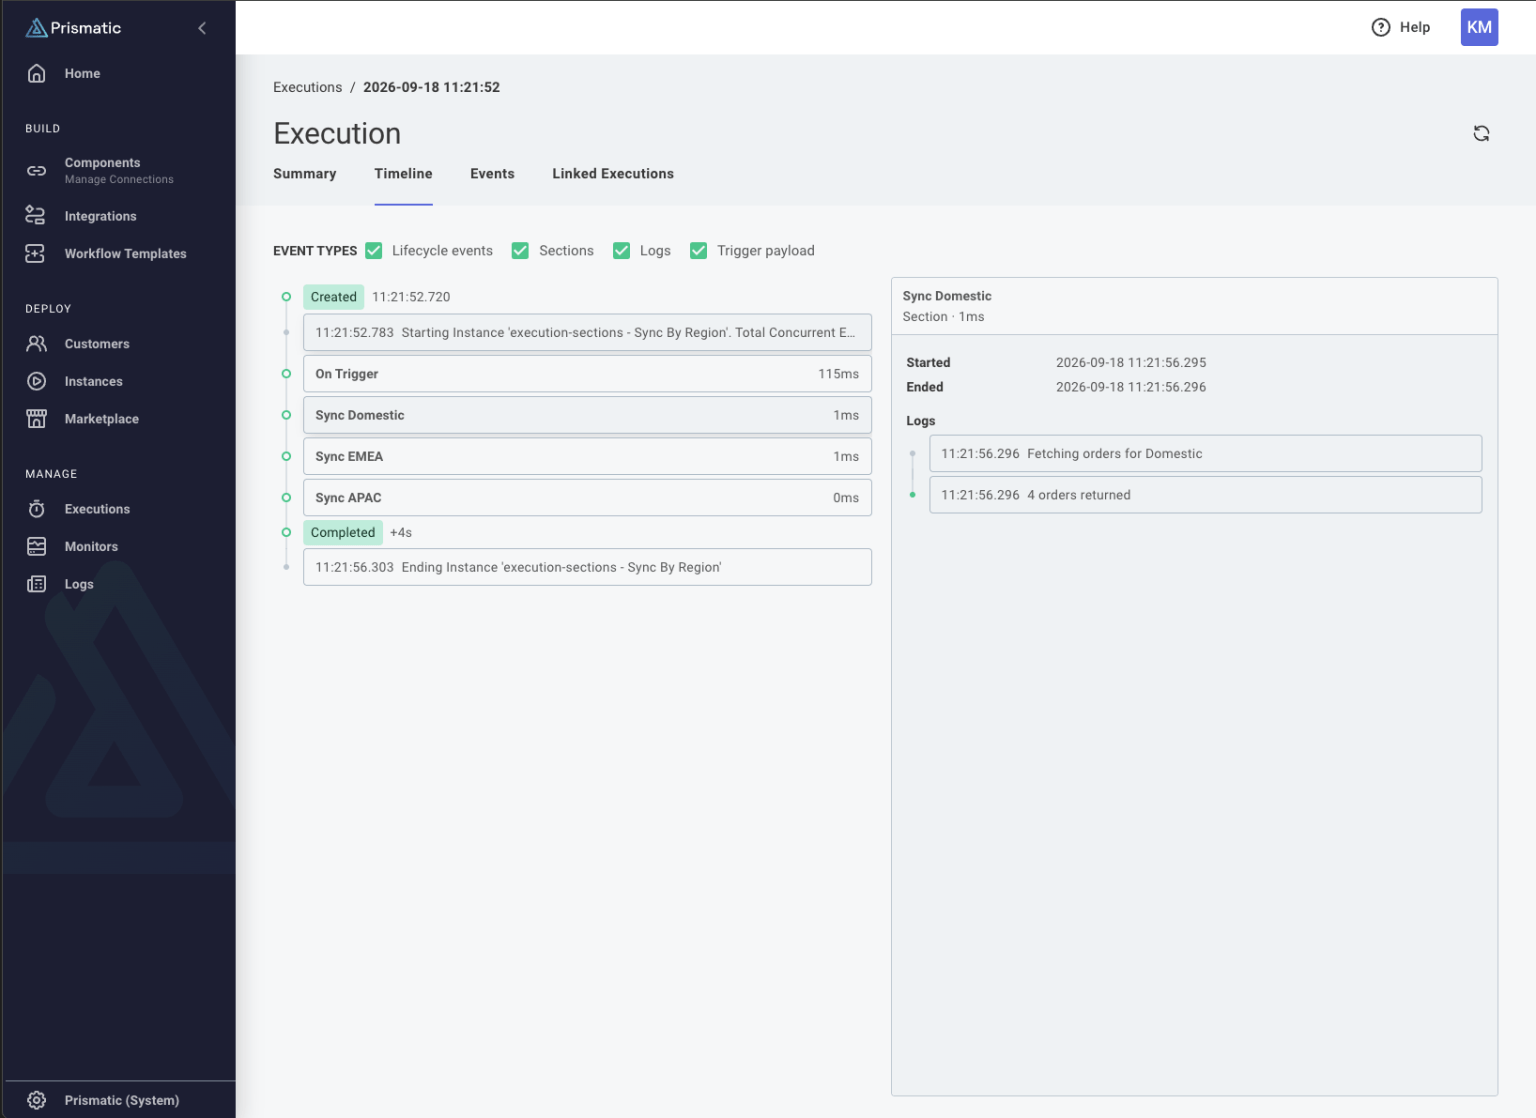Click the Help question-mark icon

pyautogui.click(x=1380, y=27)
